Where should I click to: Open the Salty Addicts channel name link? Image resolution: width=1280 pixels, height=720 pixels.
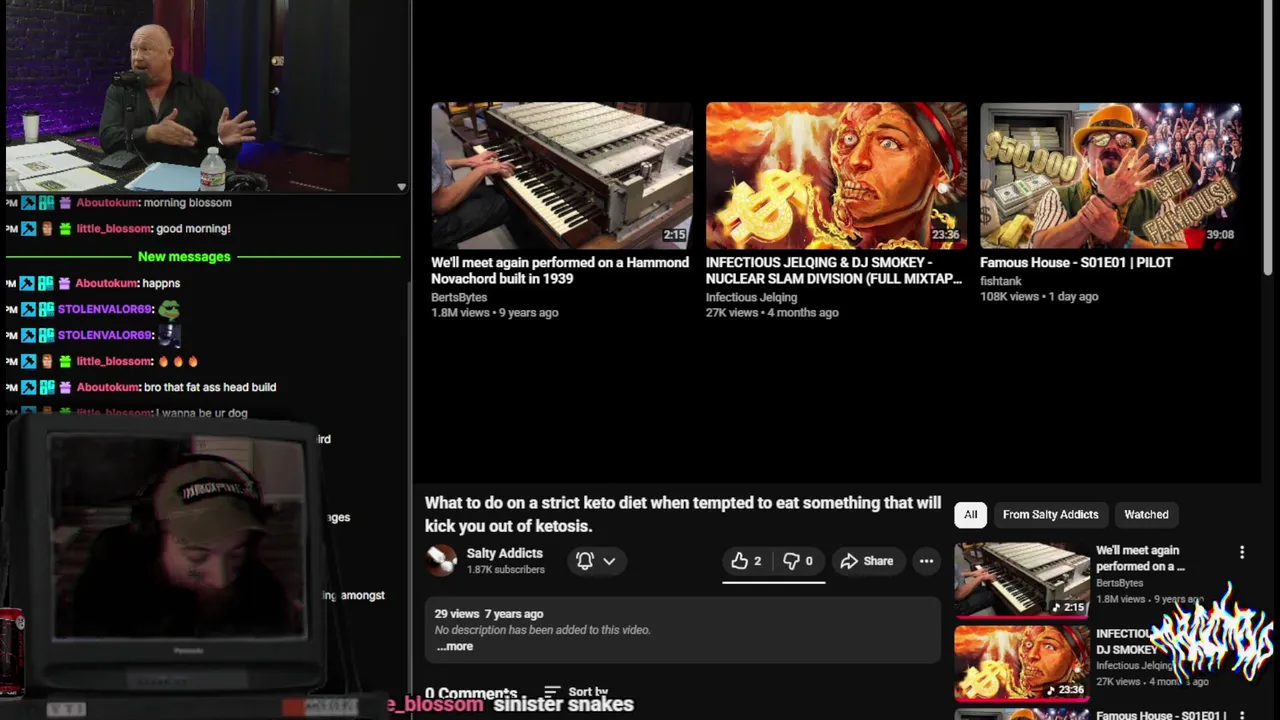504,553
